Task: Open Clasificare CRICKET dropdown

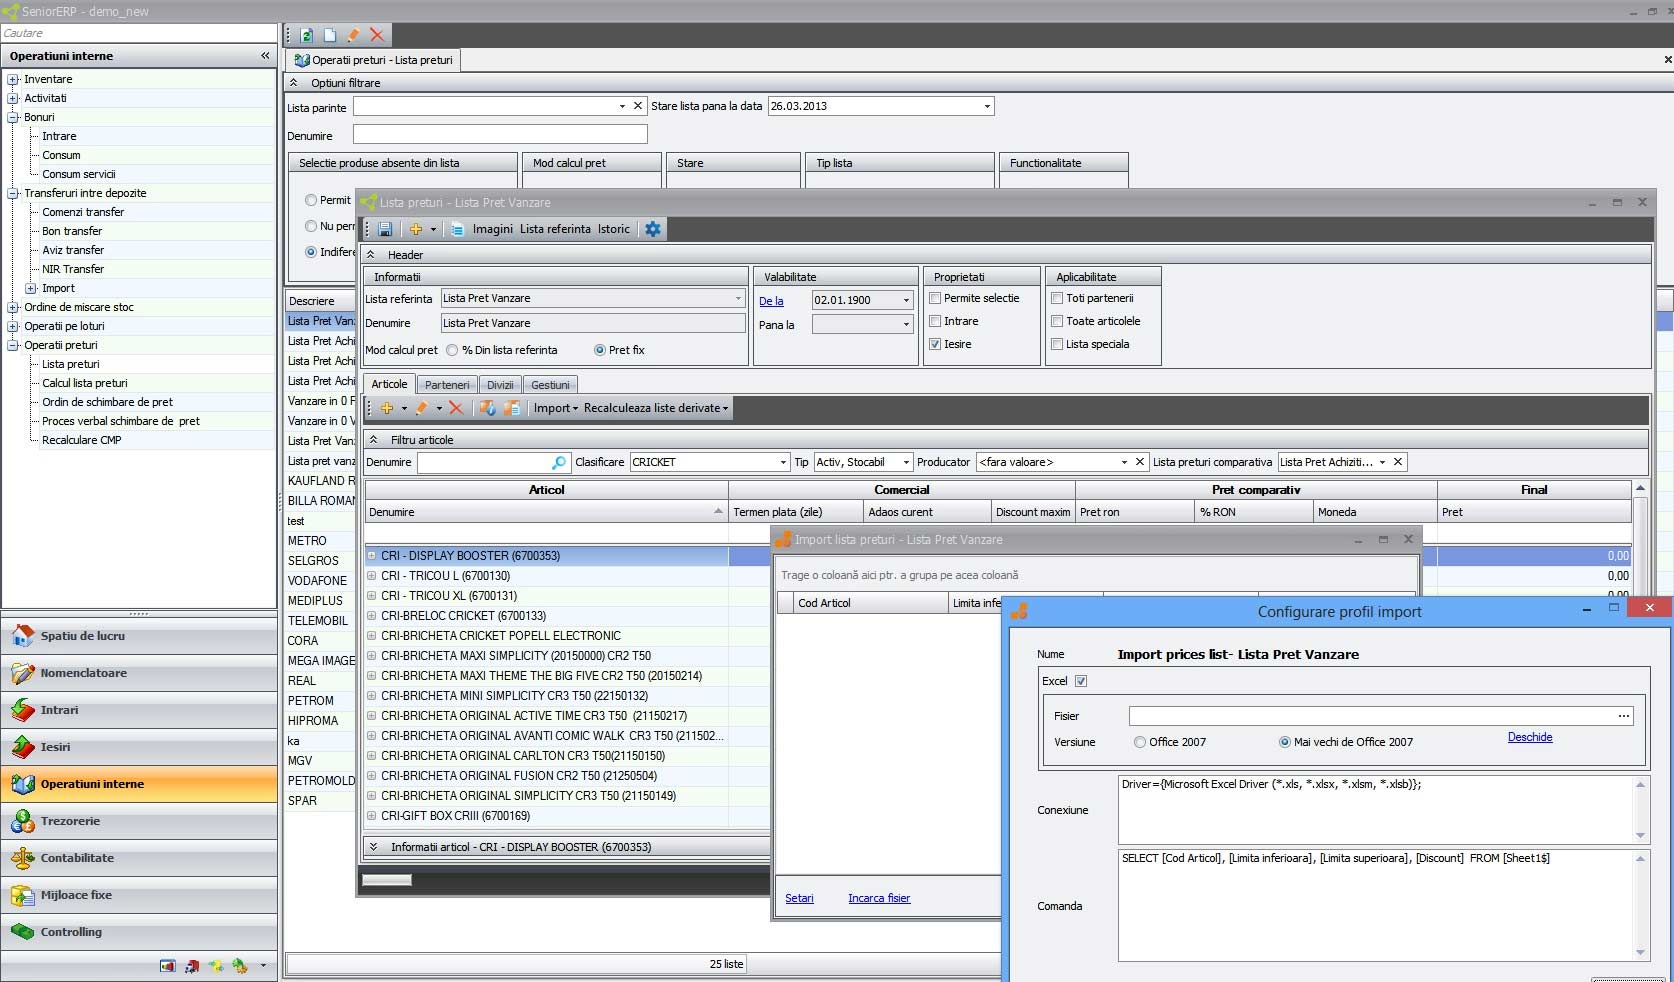Action: point(783,462)
